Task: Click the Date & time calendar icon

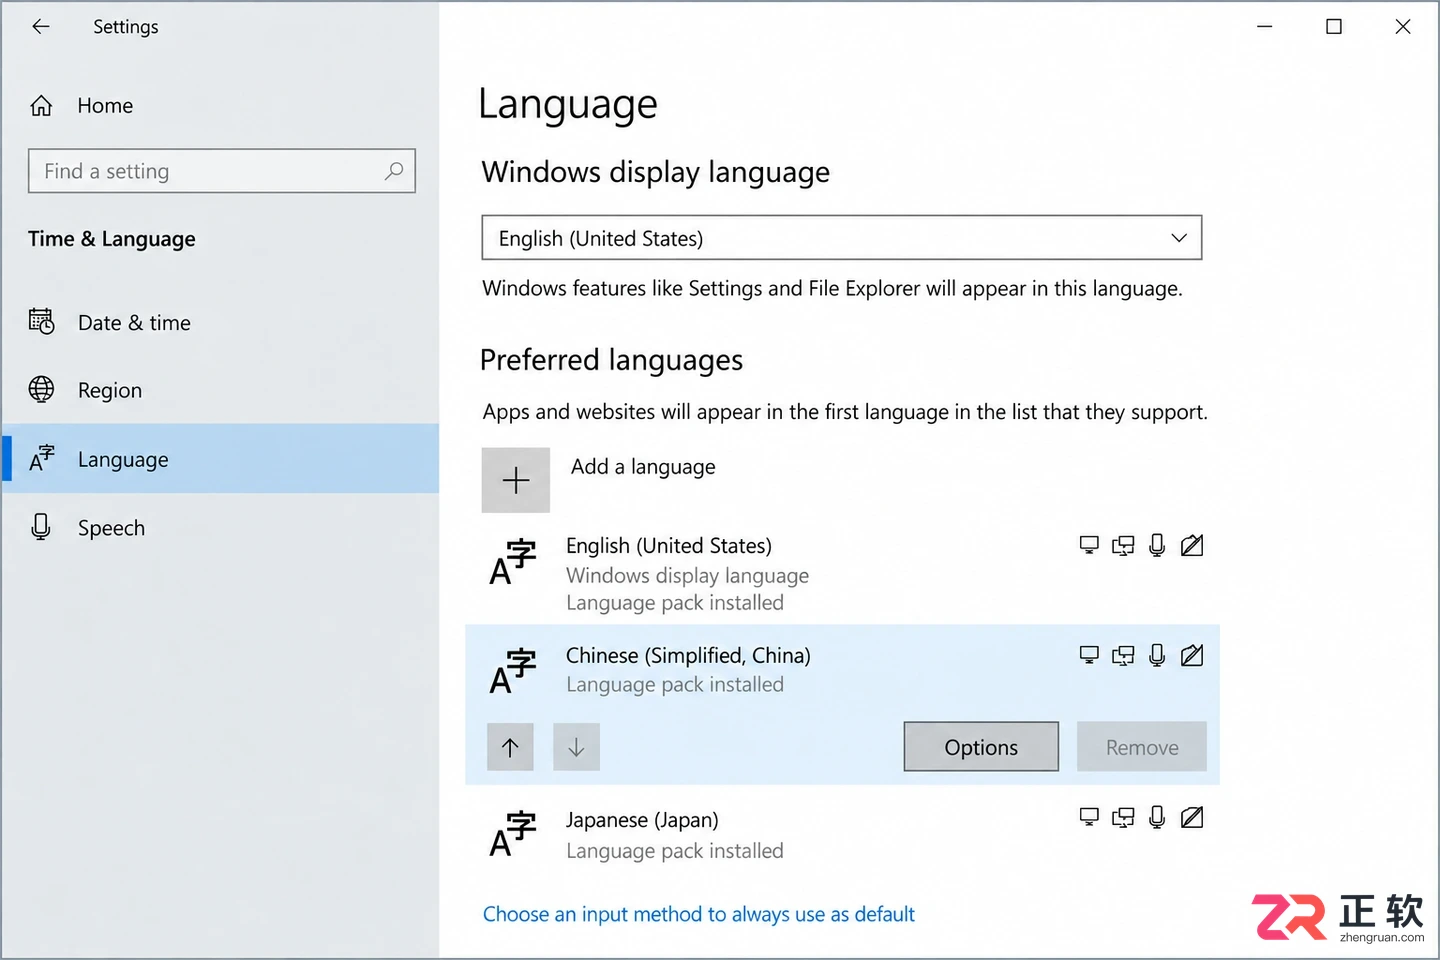Action: coord(41,321)
